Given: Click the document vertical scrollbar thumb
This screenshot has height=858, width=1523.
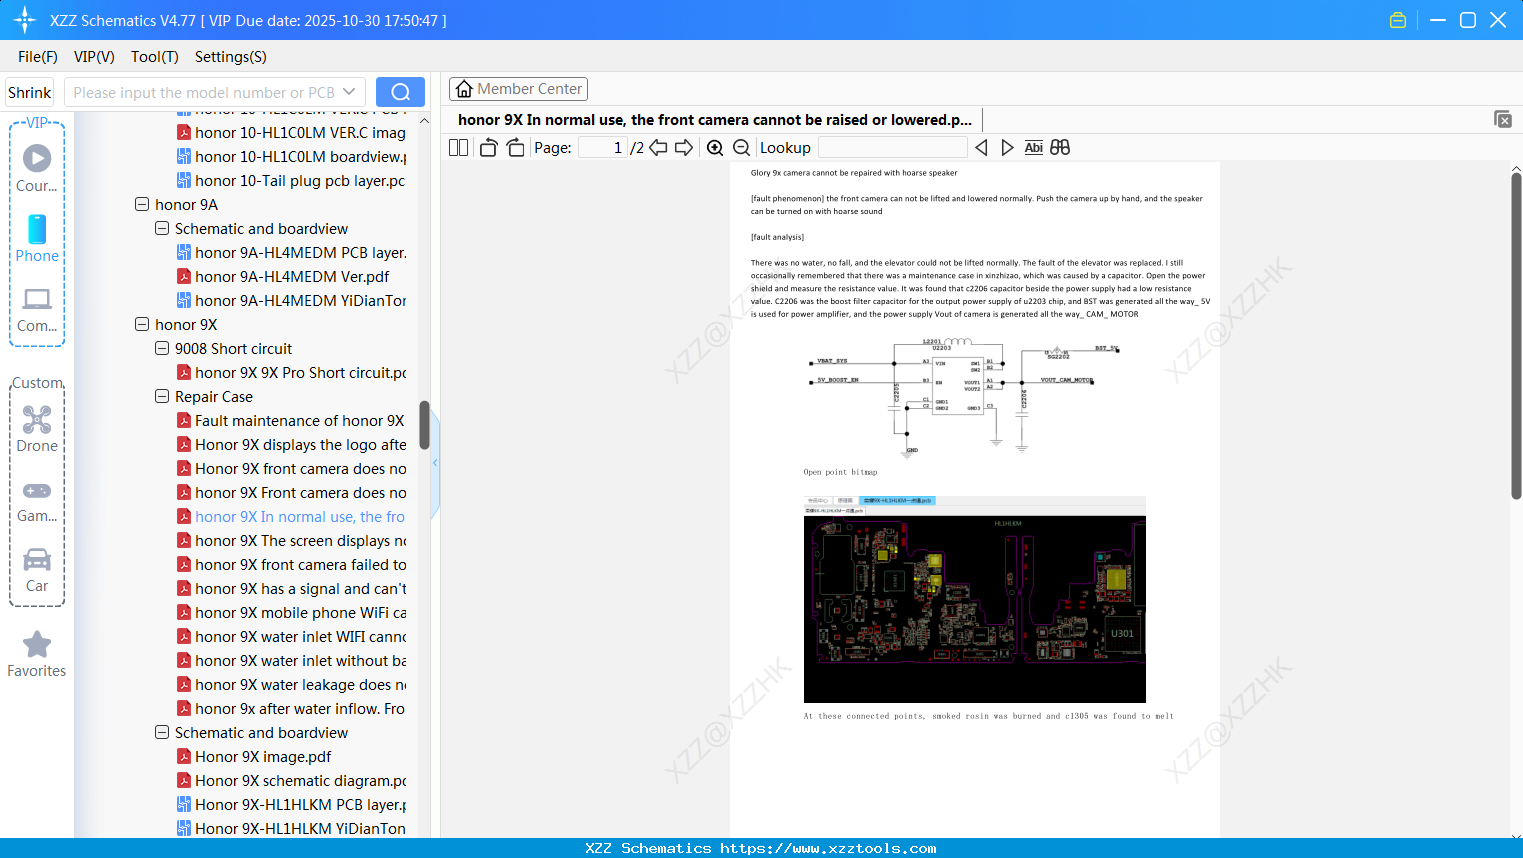Looking at the screenshot, I should 1516,335.
